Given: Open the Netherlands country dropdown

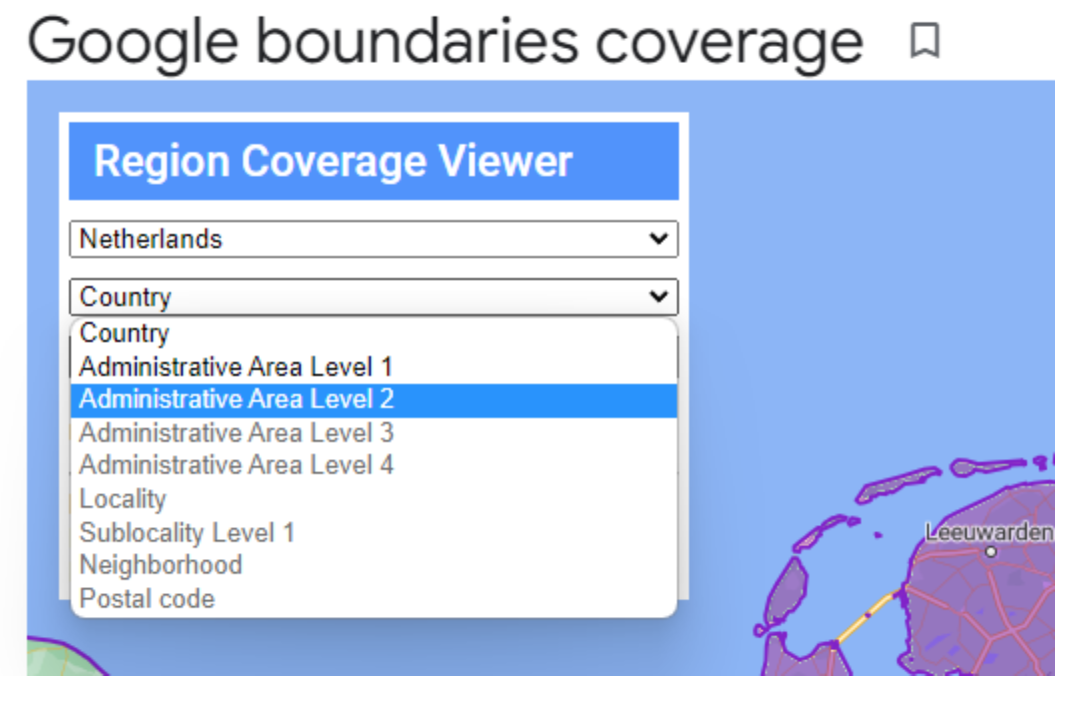Looking at the screenshot, I should pyautogui.click(x=374, y=239).
